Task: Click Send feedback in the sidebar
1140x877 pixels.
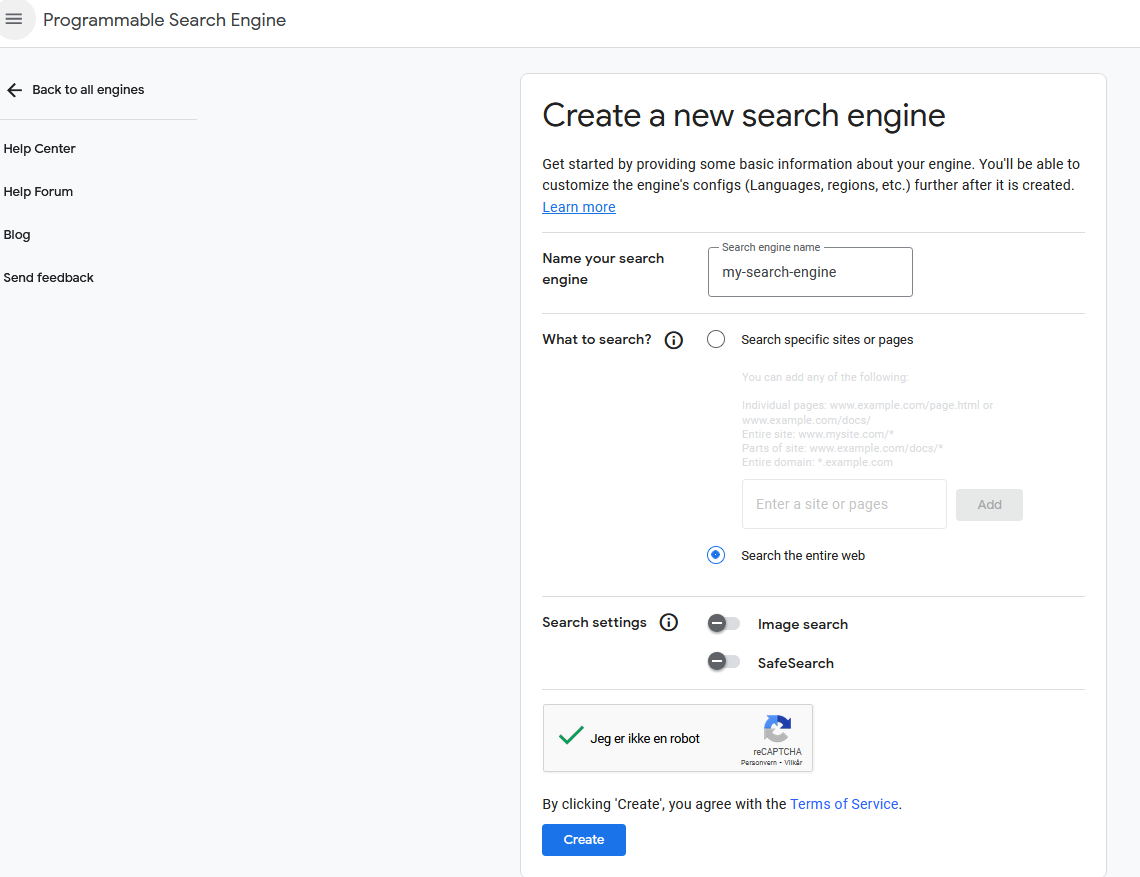Action: pyautogui.click(x=49, y=278)
